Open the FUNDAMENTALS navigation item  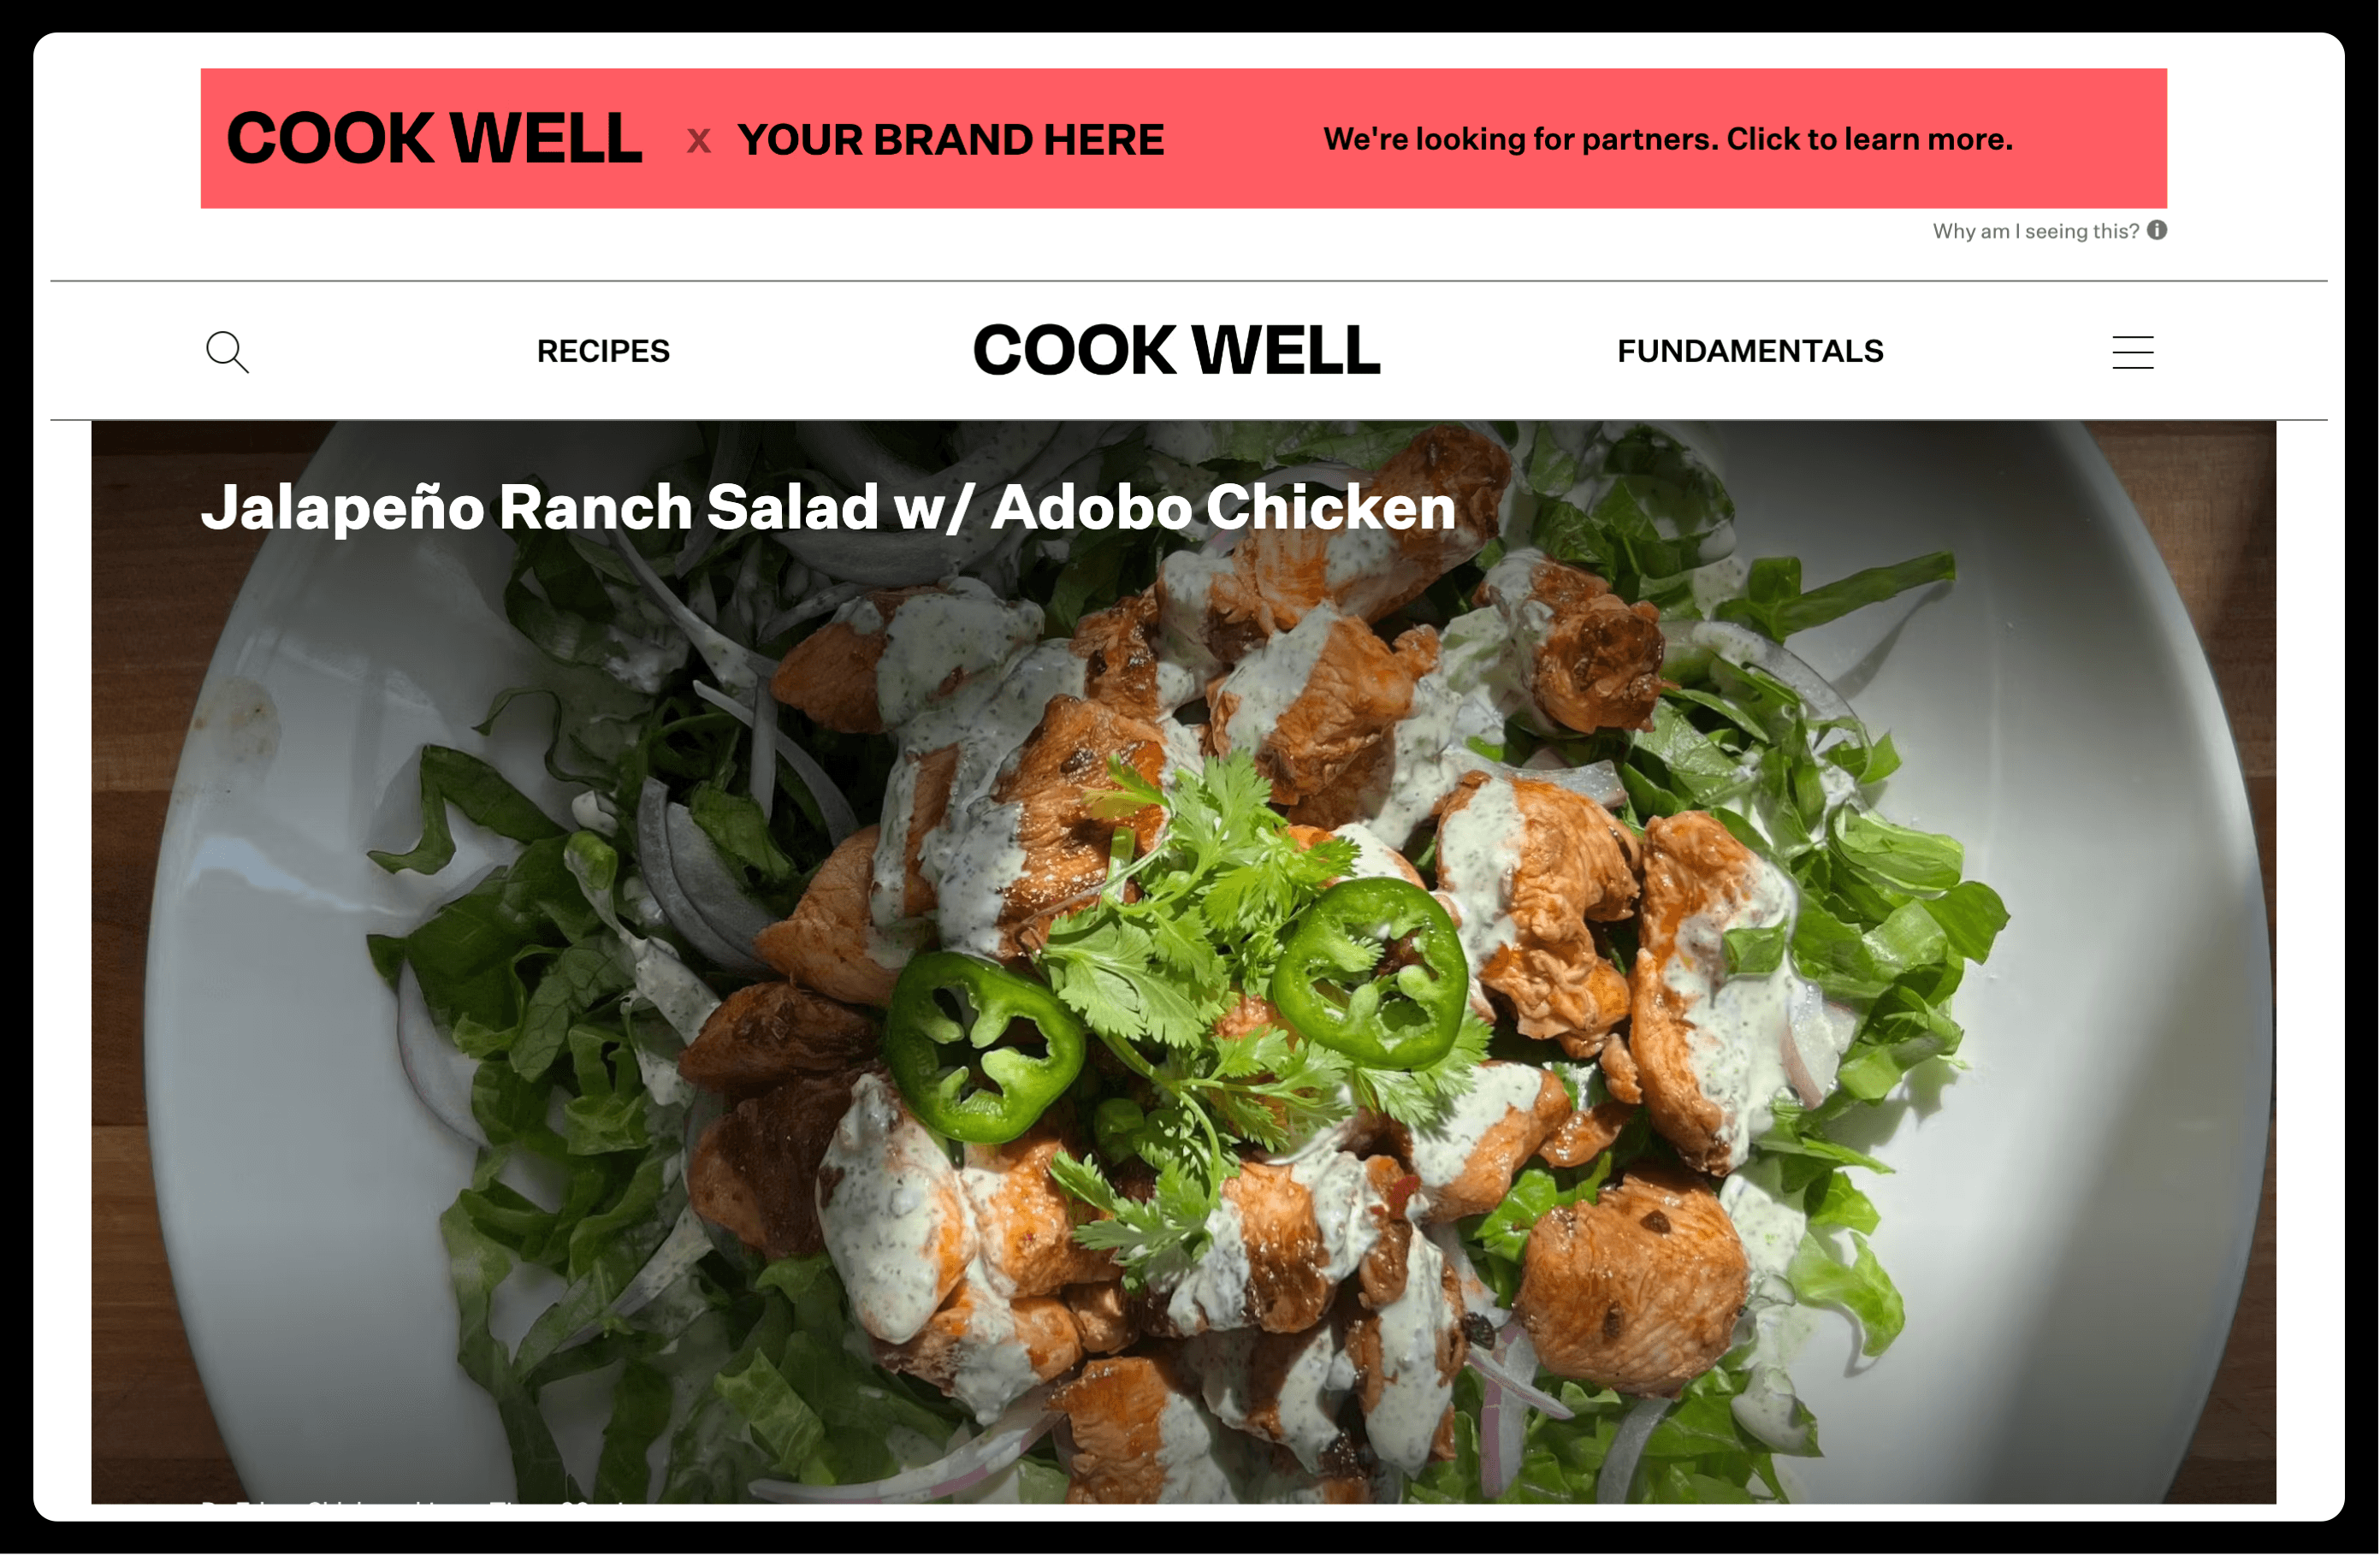[1750, 351]
